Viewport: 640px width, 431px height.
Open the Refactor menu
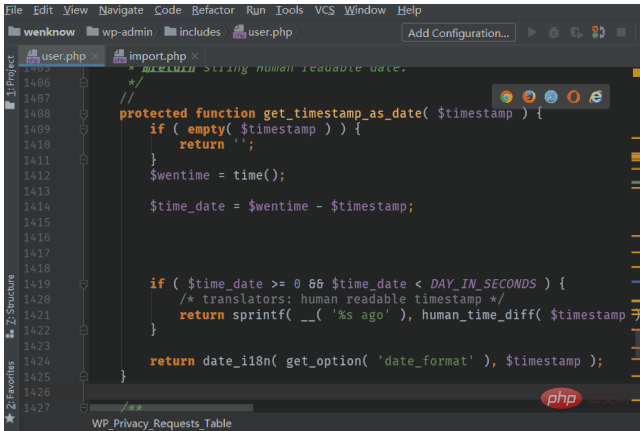click(x=213, y=10)
